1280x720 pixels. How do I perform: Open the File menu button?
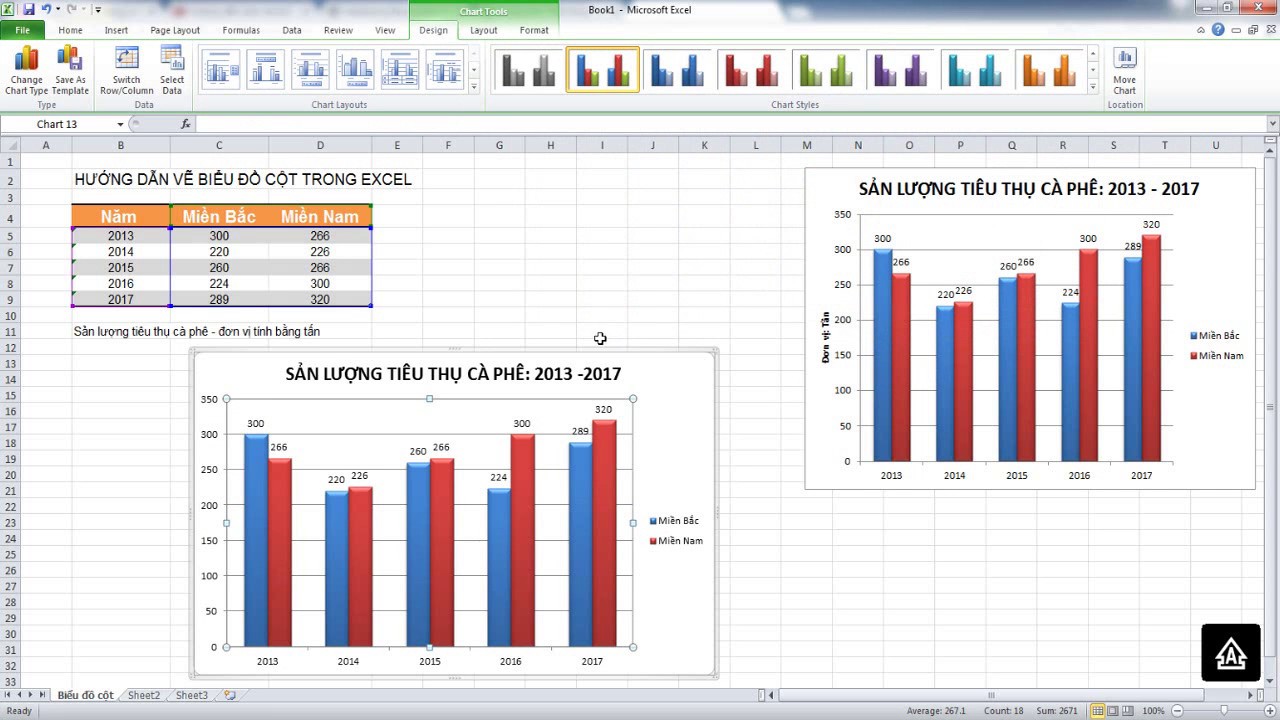(x=22, y=30)
